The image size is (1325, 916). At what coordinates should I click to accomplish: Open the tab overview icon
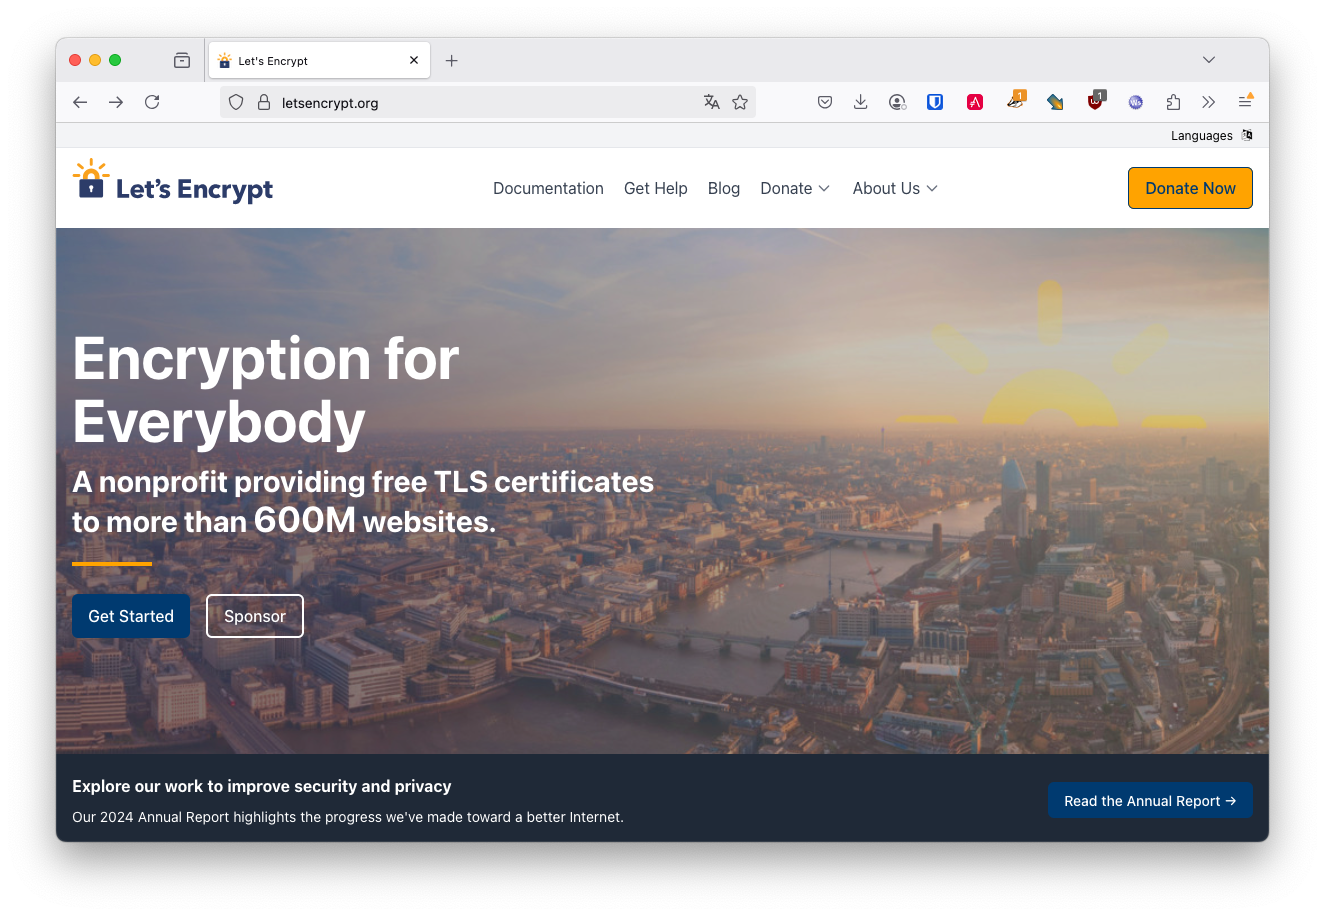click(182, 60)
